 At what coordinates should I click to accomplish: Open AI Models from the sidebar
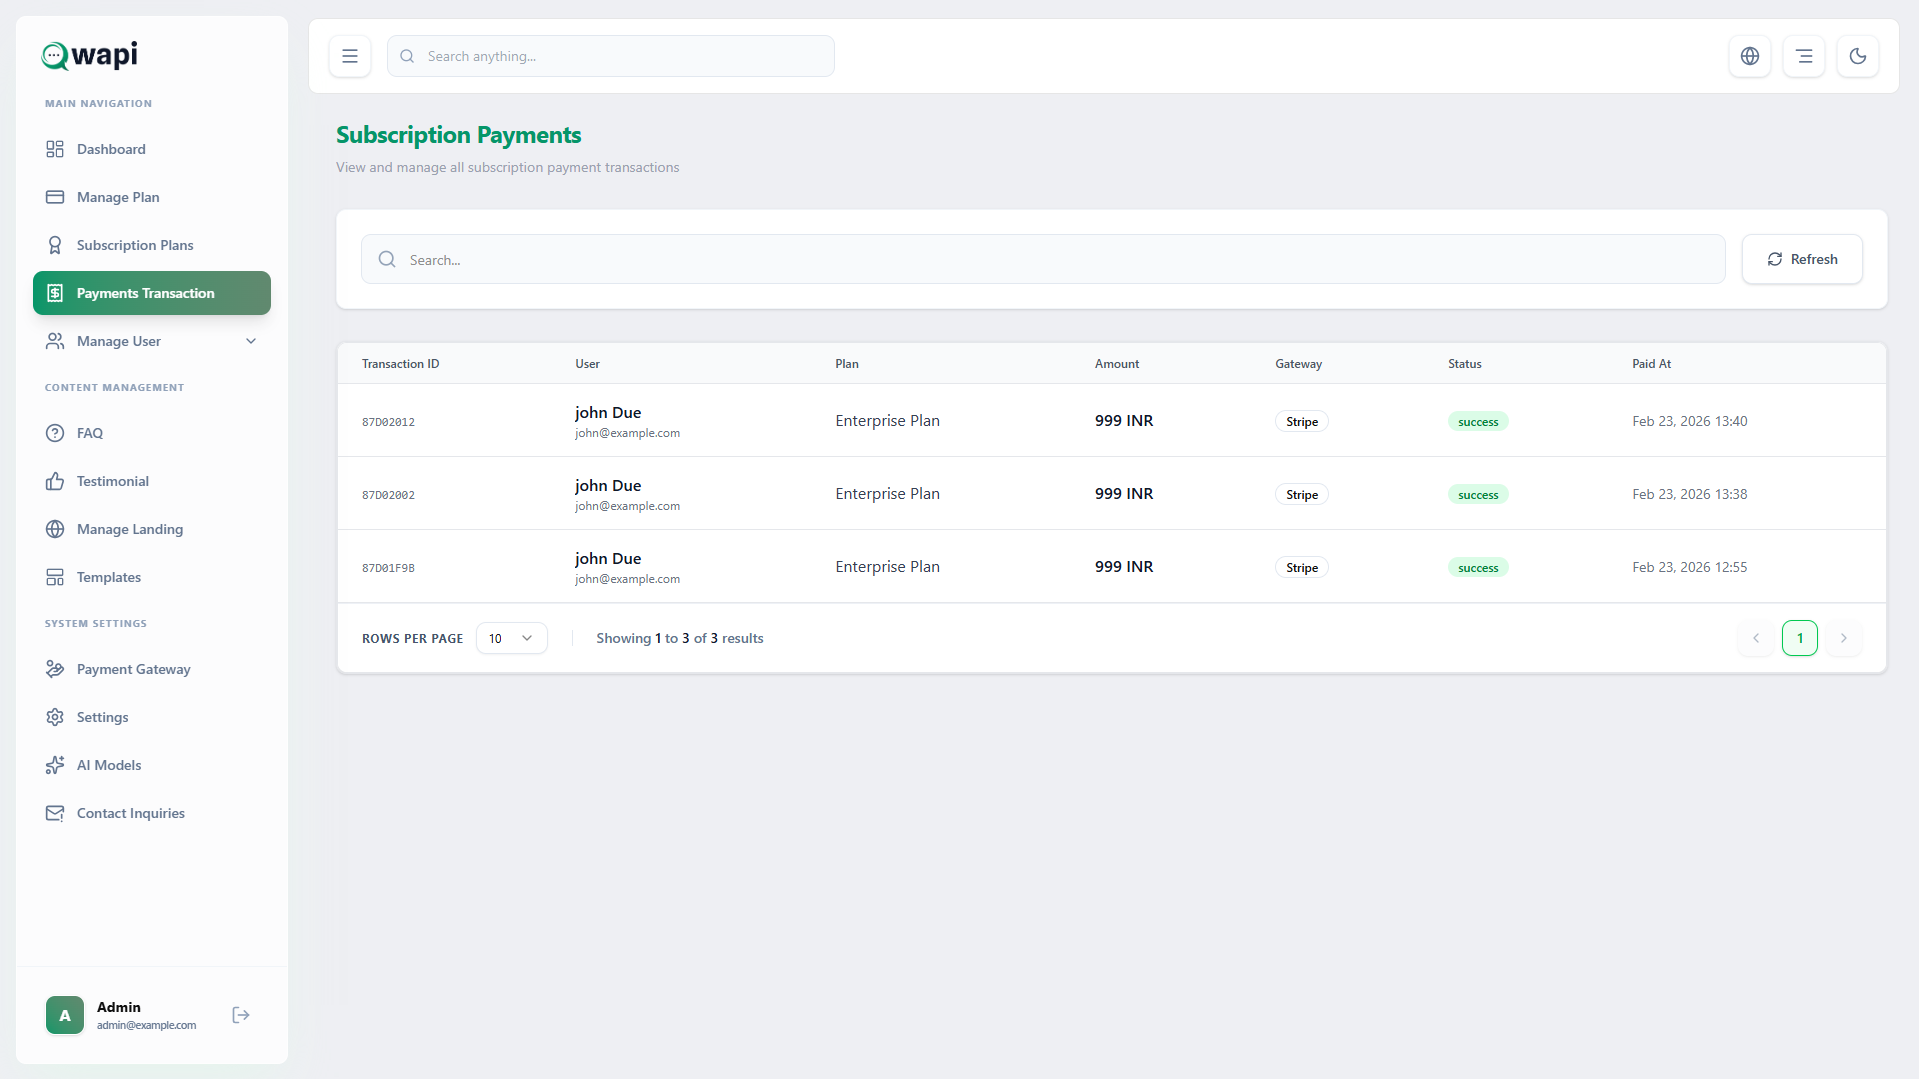(x=109, y=765)
